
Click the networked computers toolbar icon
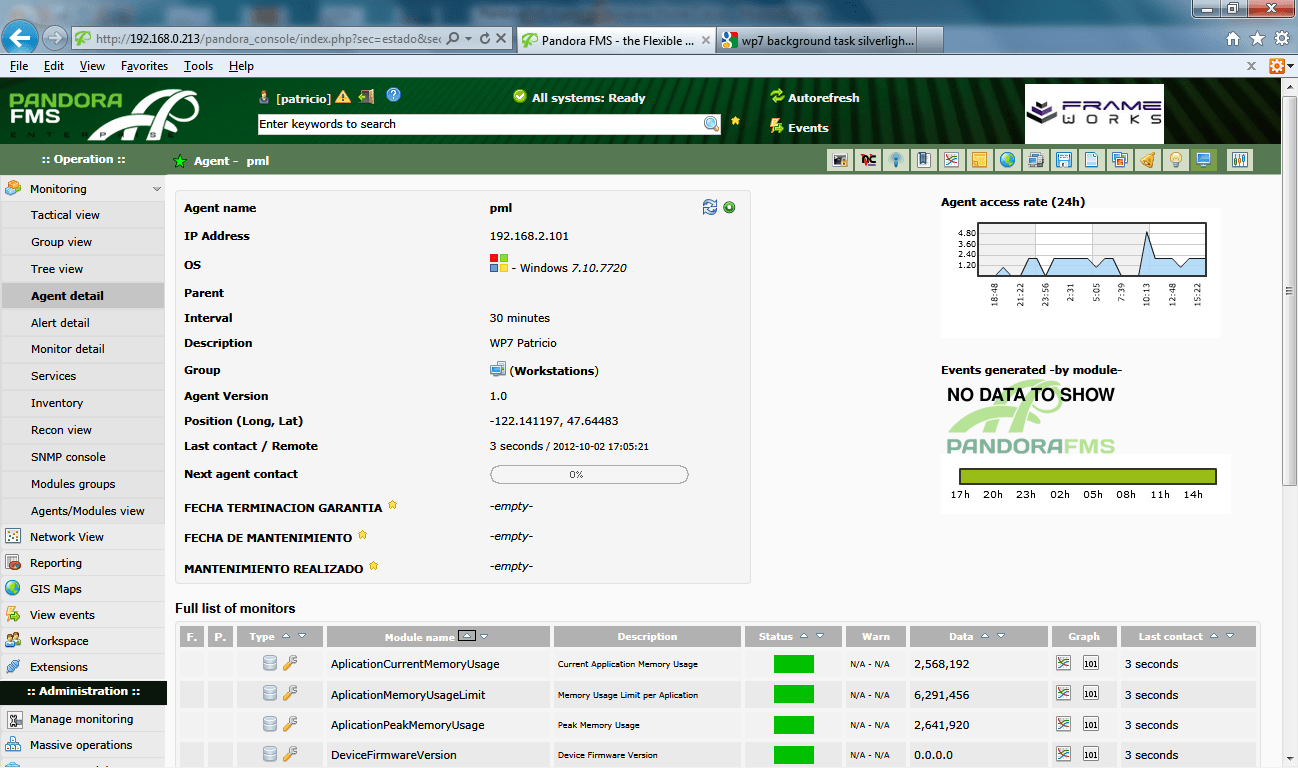(1036, 159)
